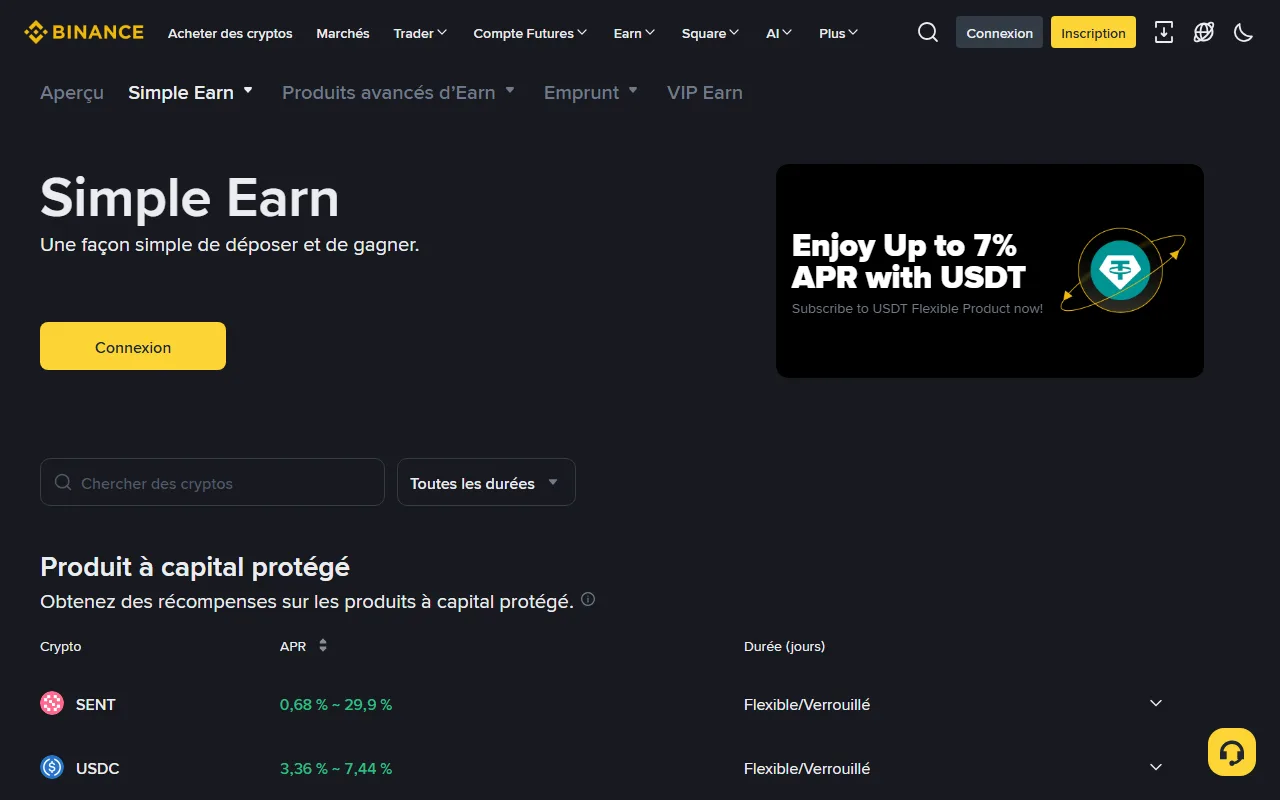Click the SENT crypto name
The height and width of the screenshot is (800, 1280).
click(x=96, y=704)
